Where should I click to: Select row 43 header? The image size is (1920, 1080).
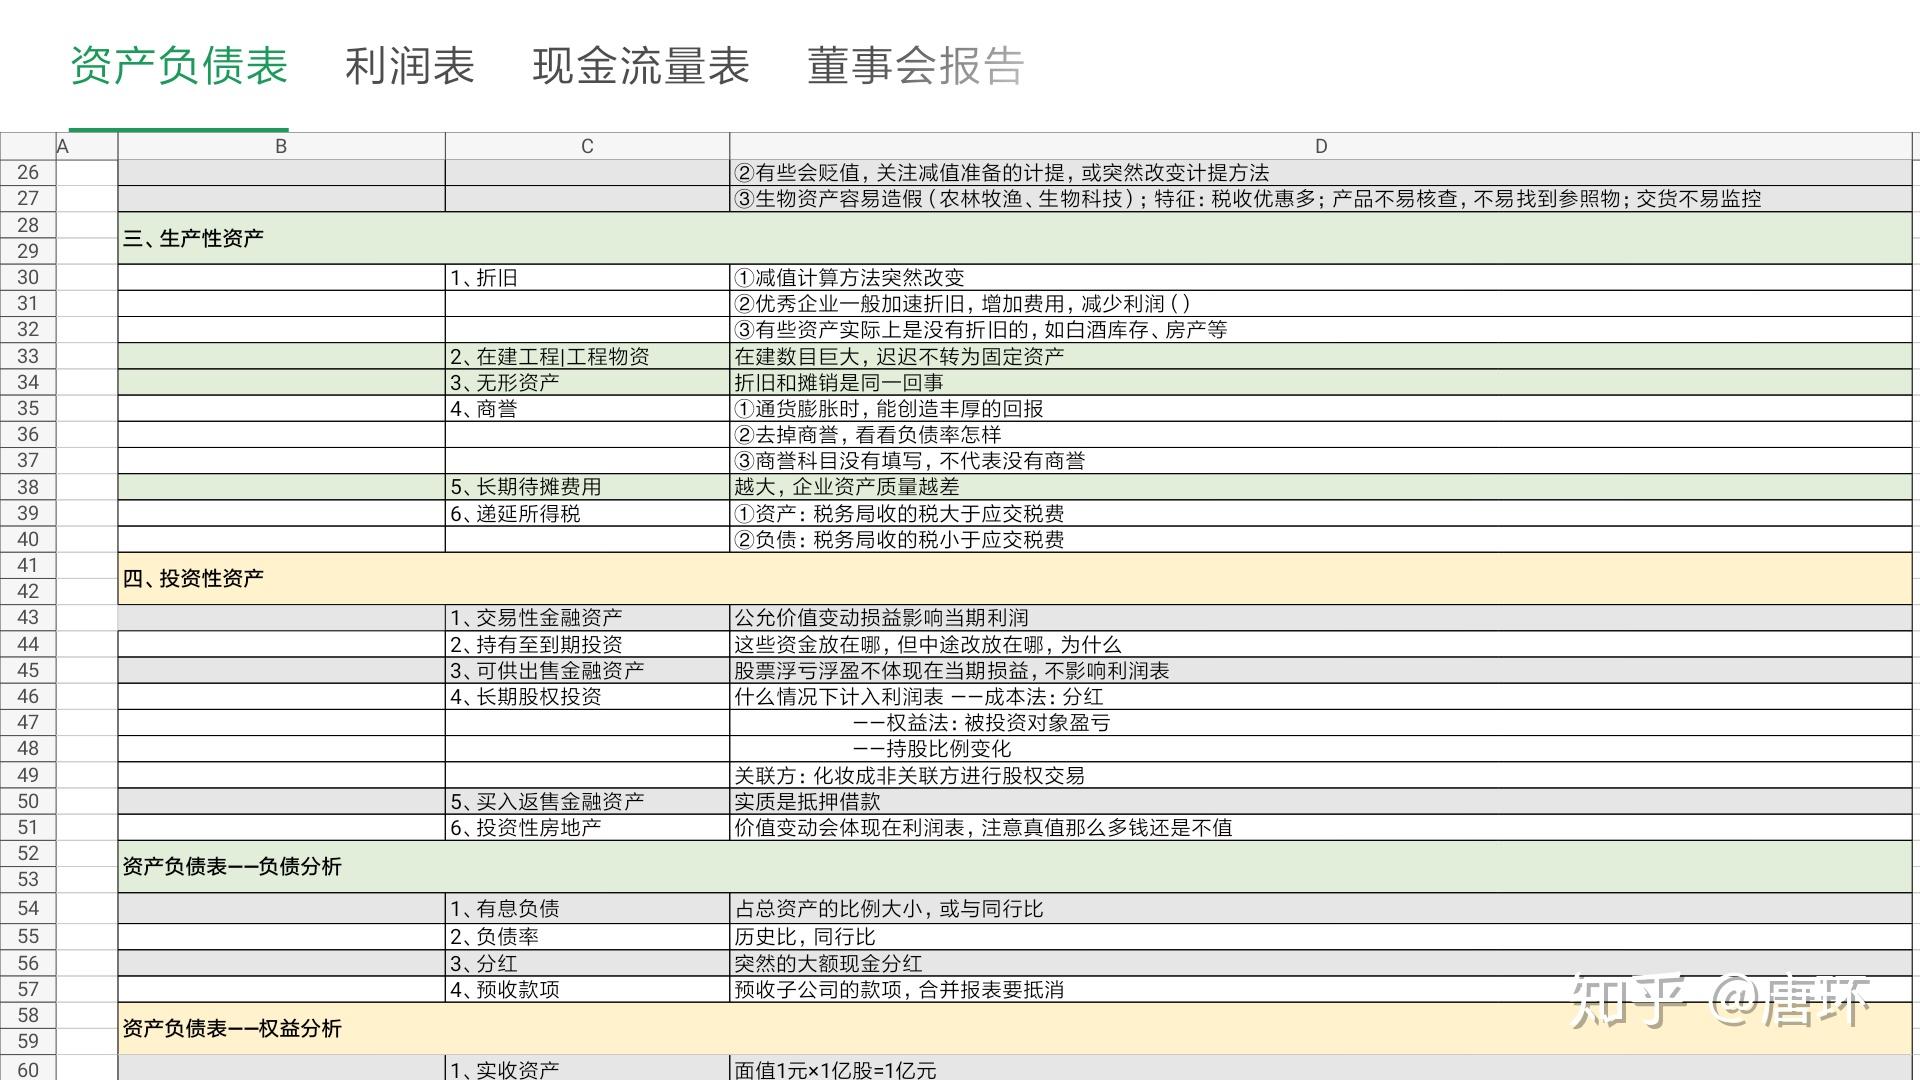[x=28, y=617]
